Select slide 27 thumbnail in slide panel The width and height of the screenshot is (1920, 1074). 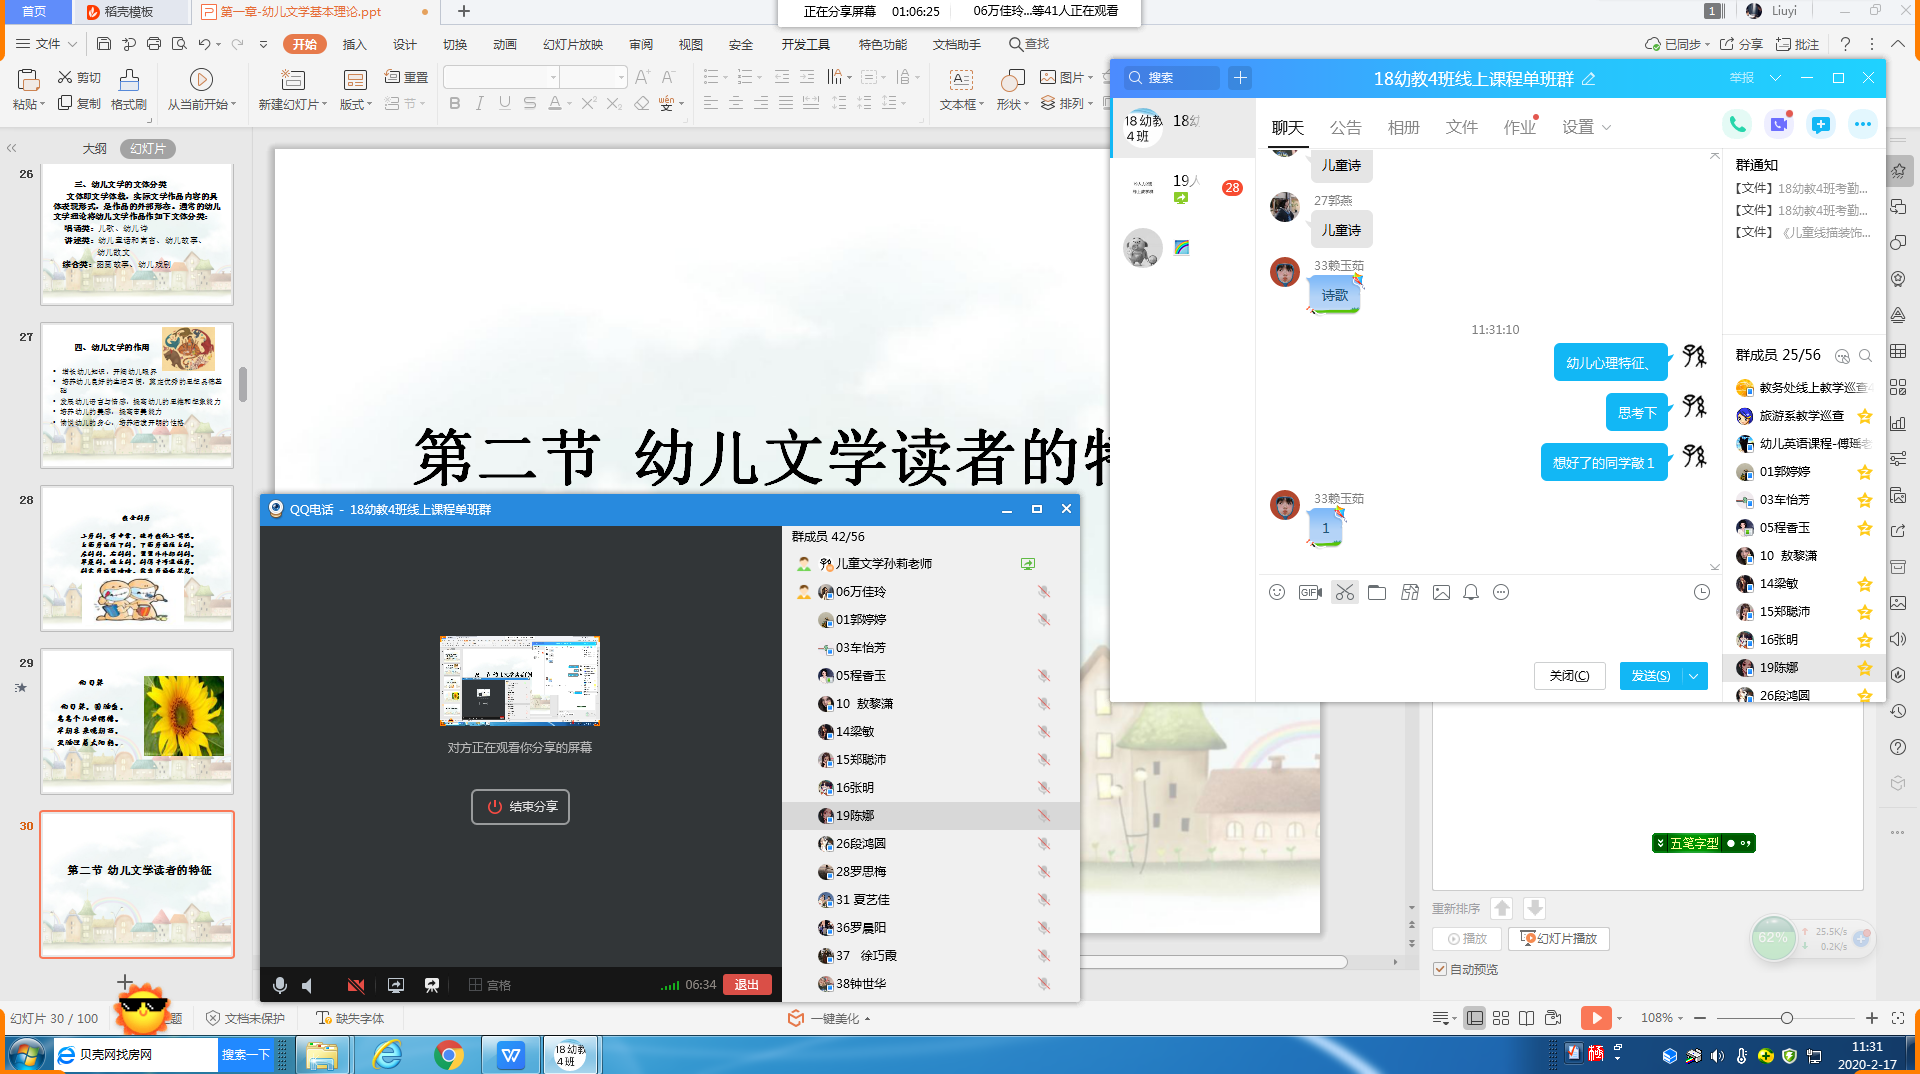tap(137, 395)
